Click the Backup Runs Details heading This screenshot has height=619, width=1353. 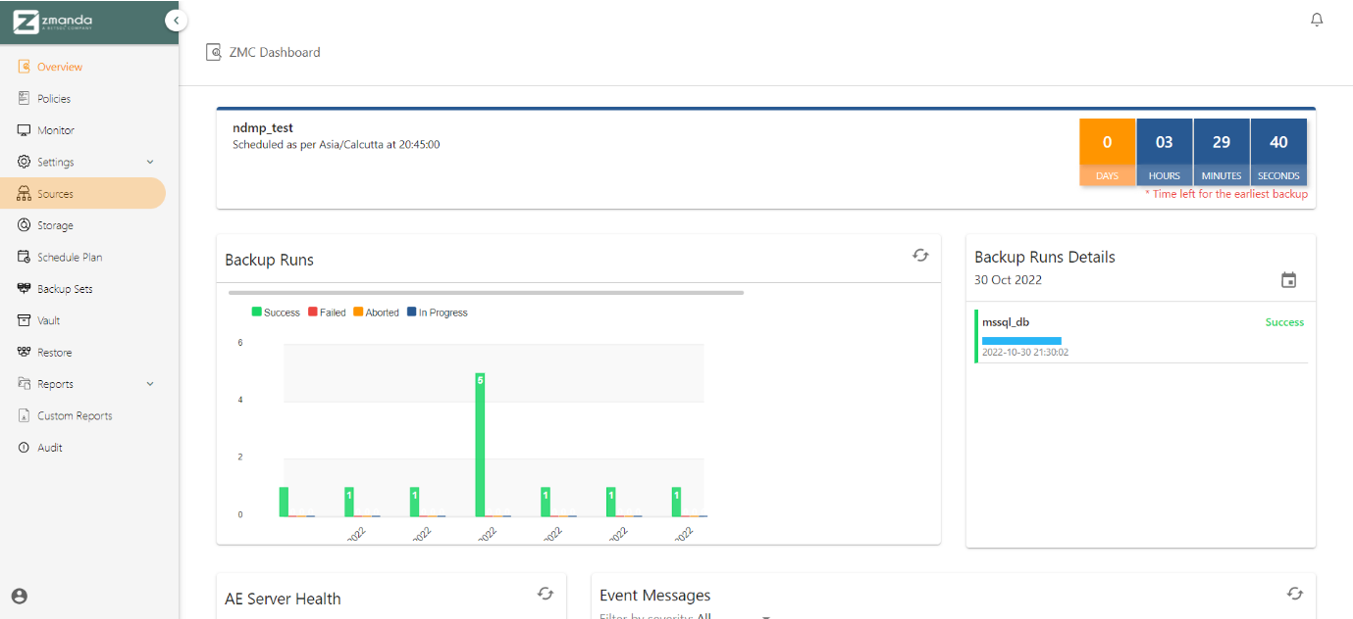click(1045, 257)
